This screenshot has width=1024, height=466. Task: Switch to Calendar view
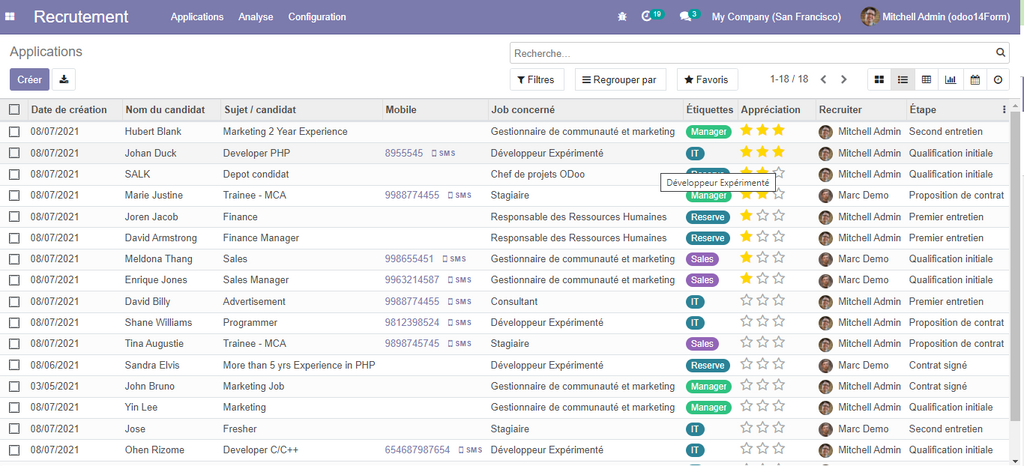tap(974, 80)
